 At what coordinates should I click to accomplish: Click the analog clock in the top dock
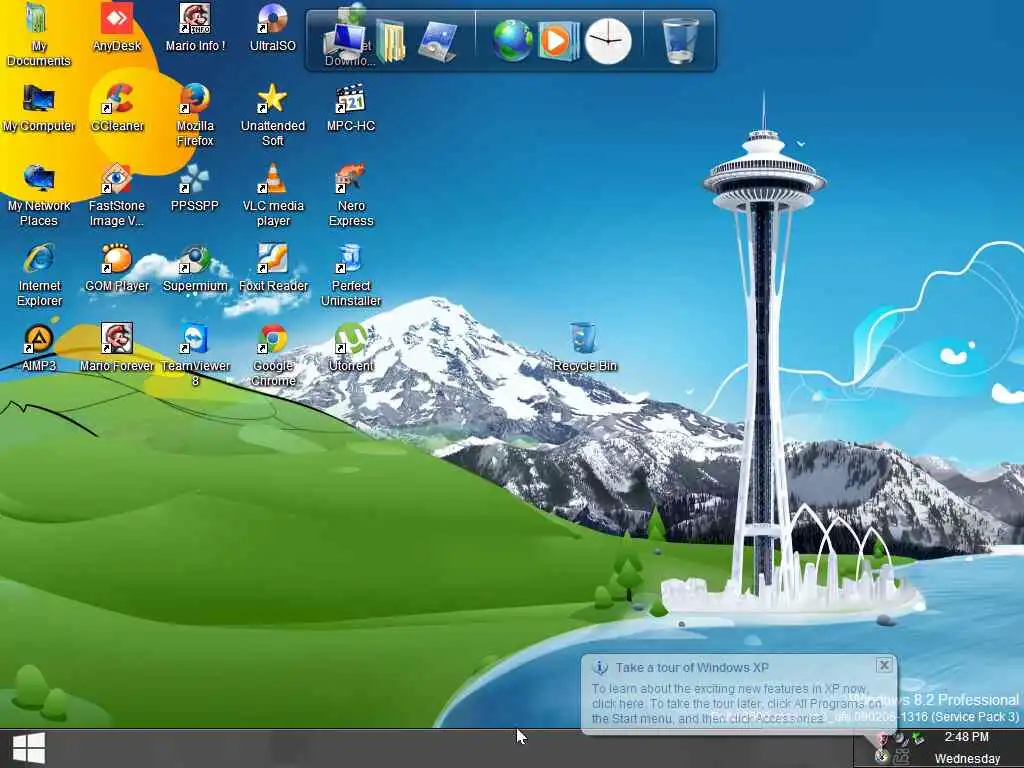(x=608, y=41)
